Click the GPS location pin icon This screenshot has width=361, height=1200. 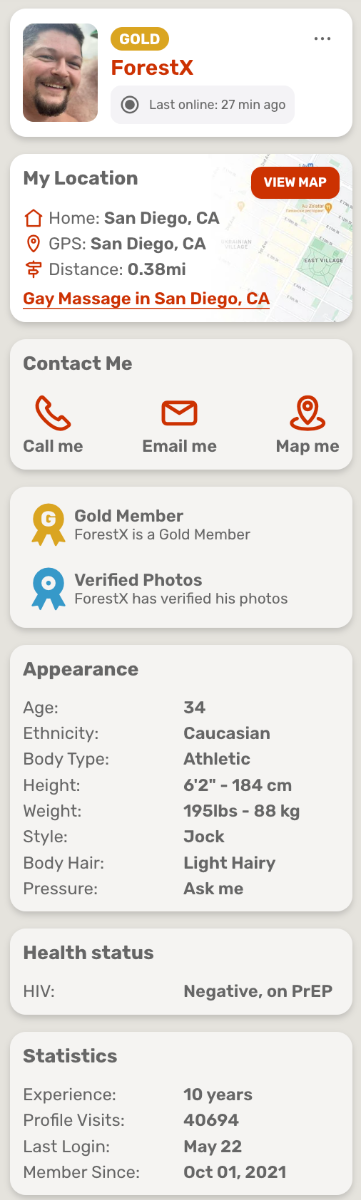point(34,243)
